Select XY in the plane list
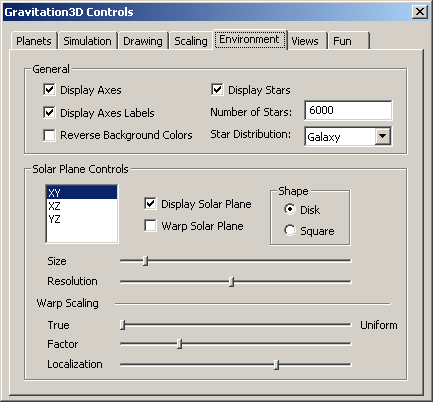 click(82, 193)
